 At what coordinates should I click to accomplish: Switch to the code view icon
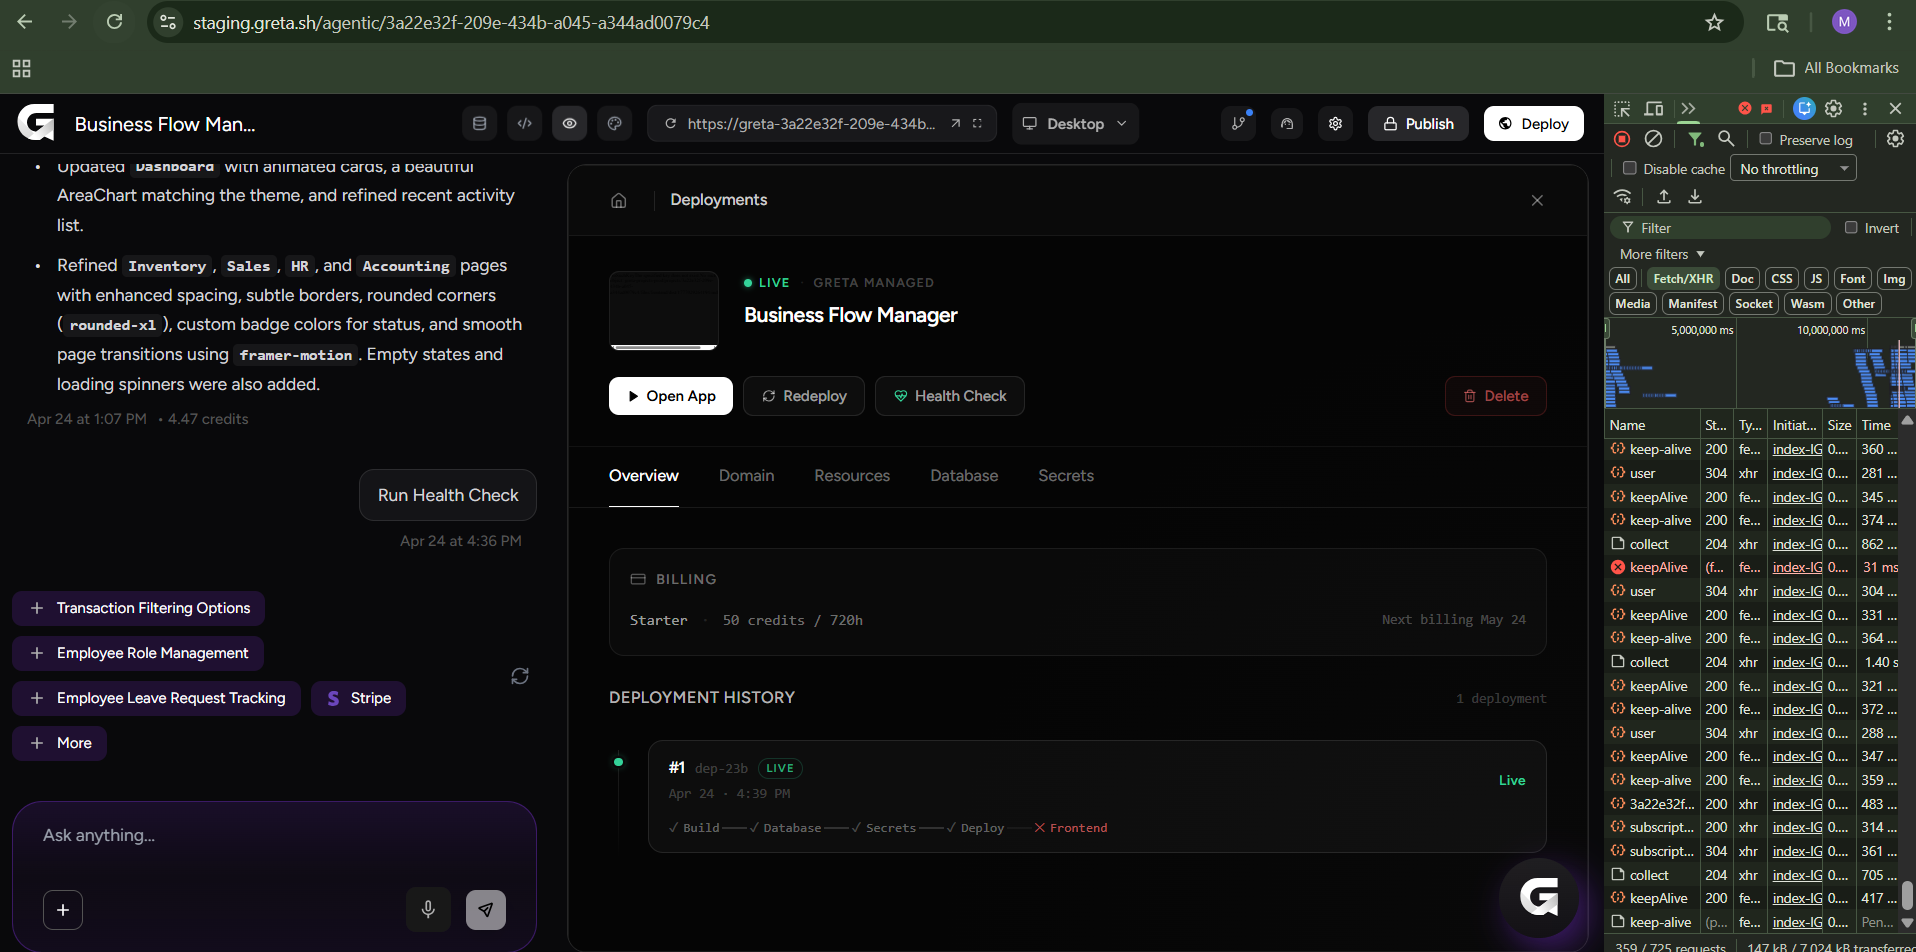pyautogui.click(x=525, y=124)
